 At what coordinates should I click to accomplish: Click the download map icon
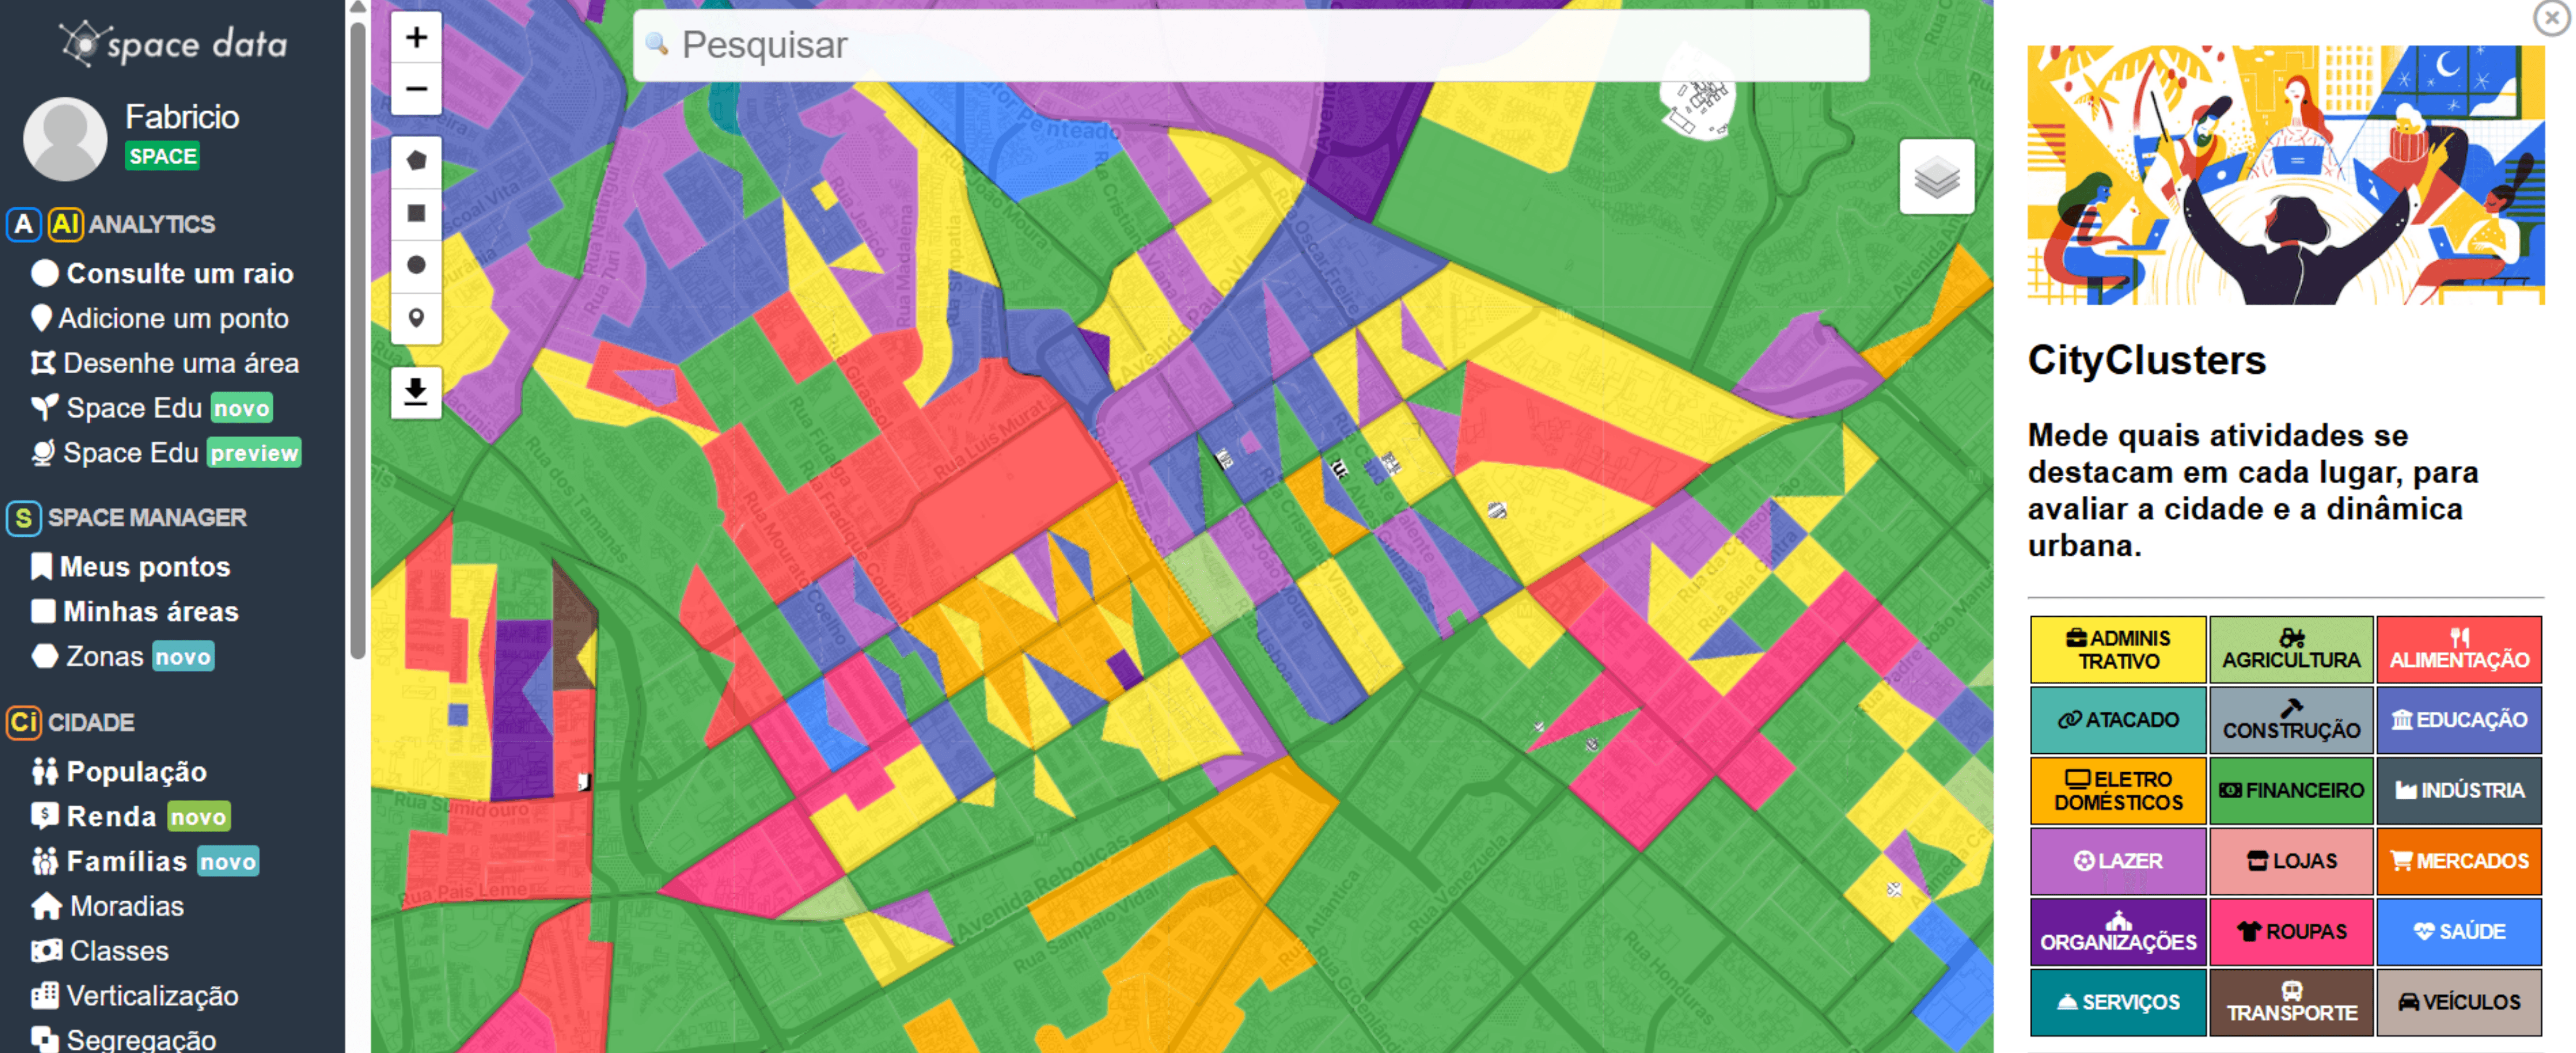click(x=416, y=391)
